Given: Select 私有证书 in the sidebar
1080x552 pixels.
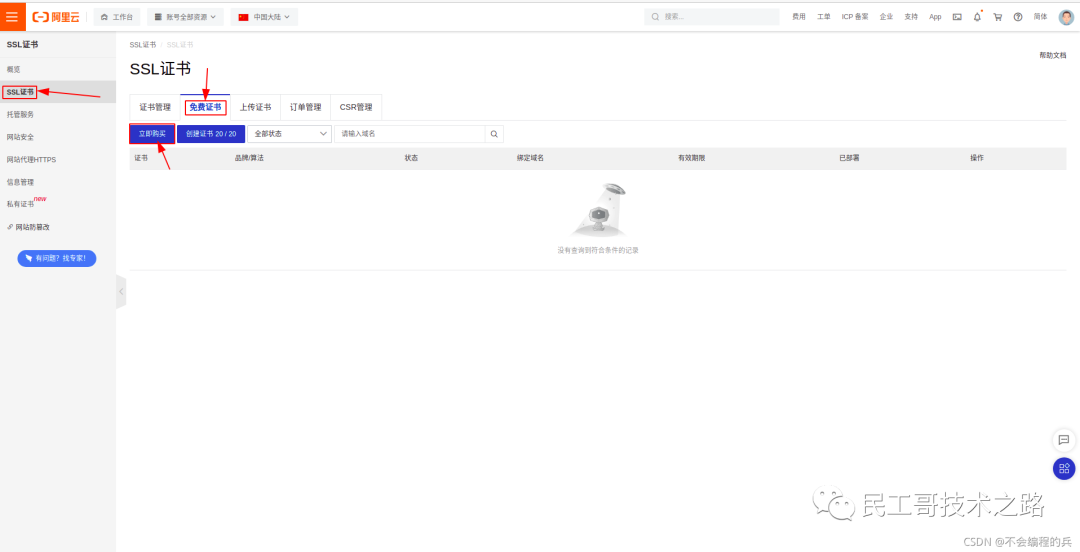Looking at the screenshot, I should click(x=21, y=204).
